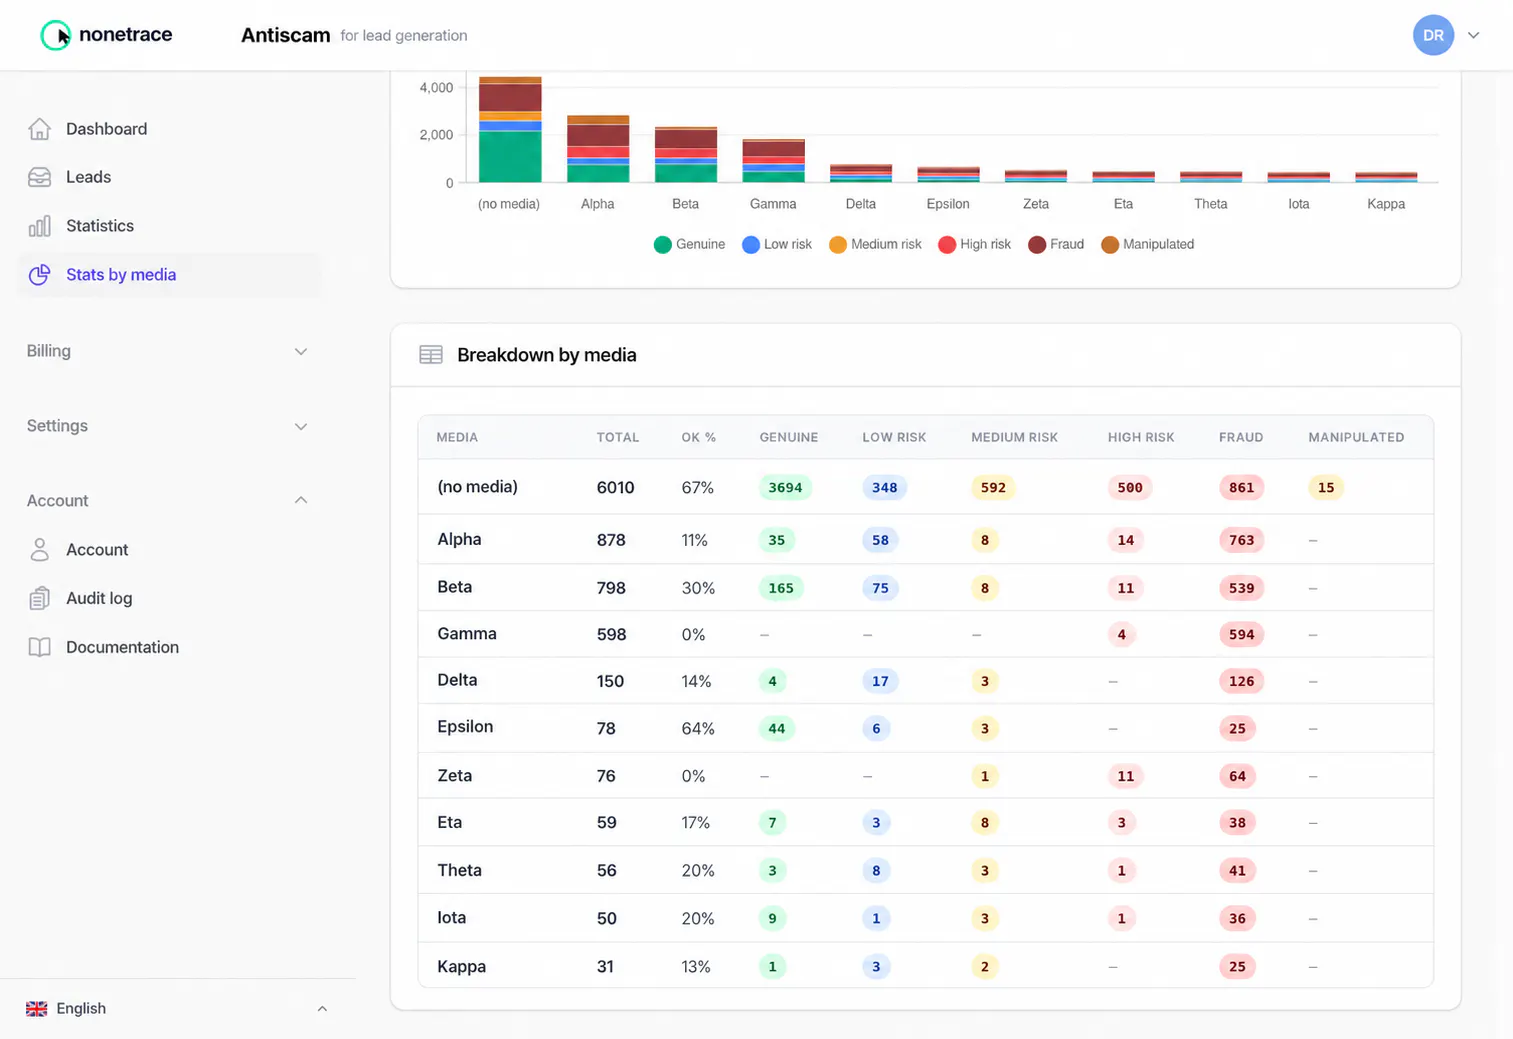Click the UK flag language icon
This screenshot has width=1513, height=1039.
[37, 1009]
